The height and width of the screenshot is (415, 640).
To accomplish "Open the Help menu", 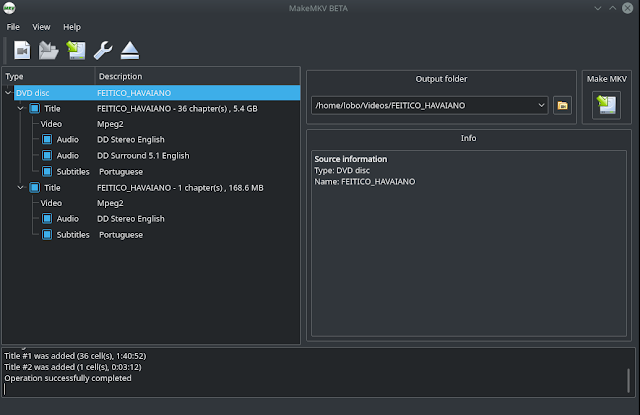I will [x=72, y=27].
